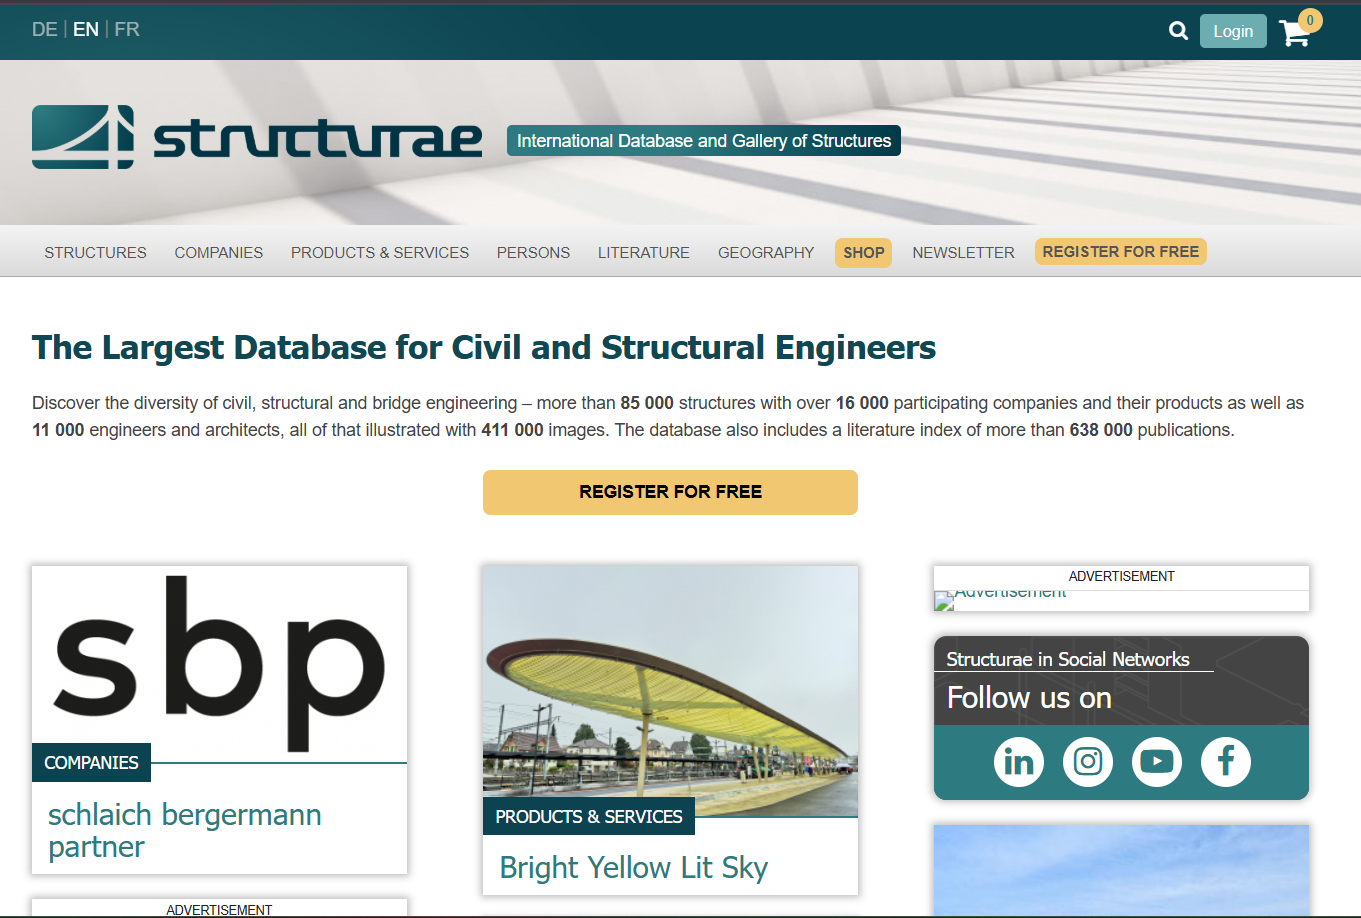This screenshot has height=918, width=1361.
Task: Open the YouTube channel icon
Action: pyautogui.click(x=1156, y=762)
